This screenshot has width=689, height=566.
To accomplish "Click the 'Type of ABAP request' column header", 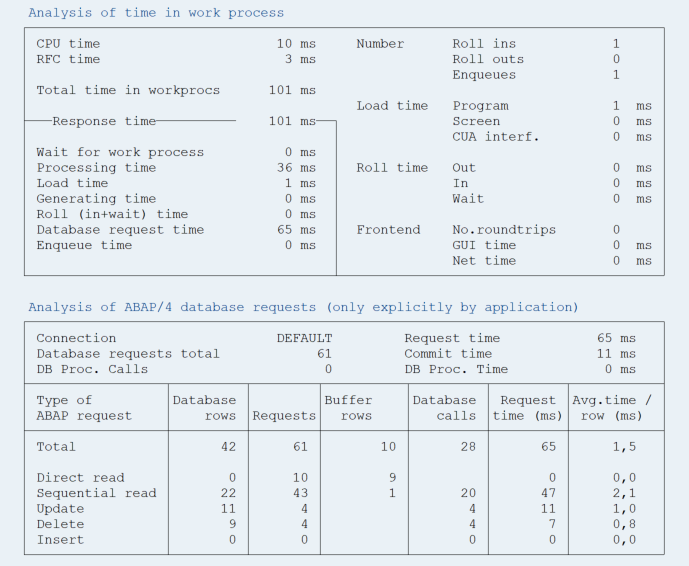I will 84,408.
